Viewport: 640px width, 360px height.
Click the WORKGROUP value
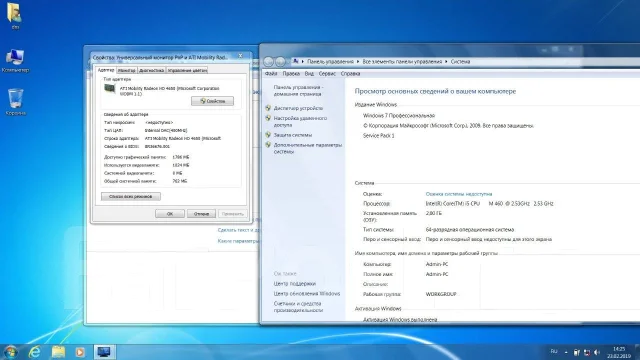coord(441,294)
